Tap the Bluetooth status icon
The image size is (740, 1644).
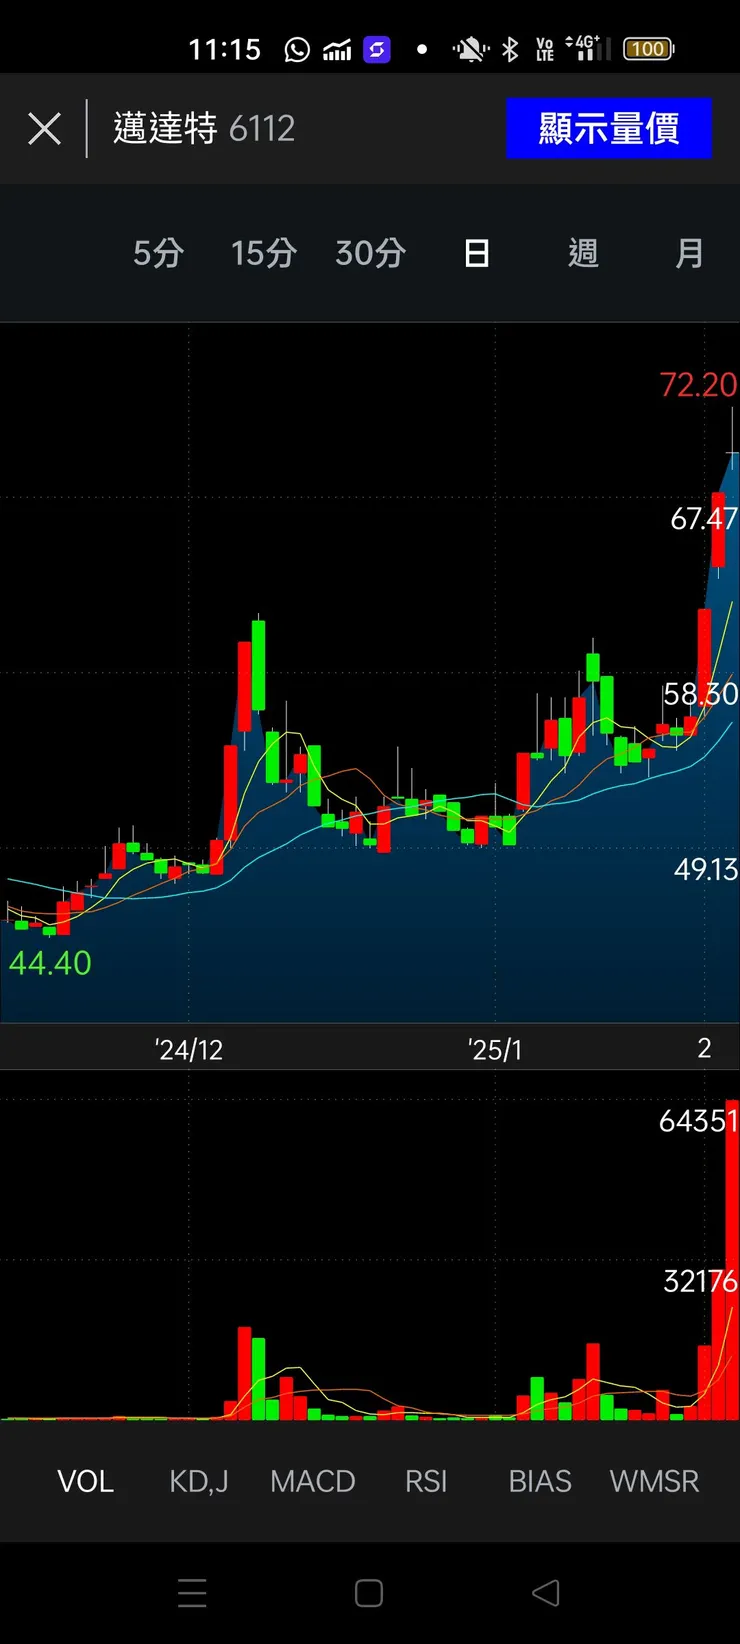tap(510, 49)
